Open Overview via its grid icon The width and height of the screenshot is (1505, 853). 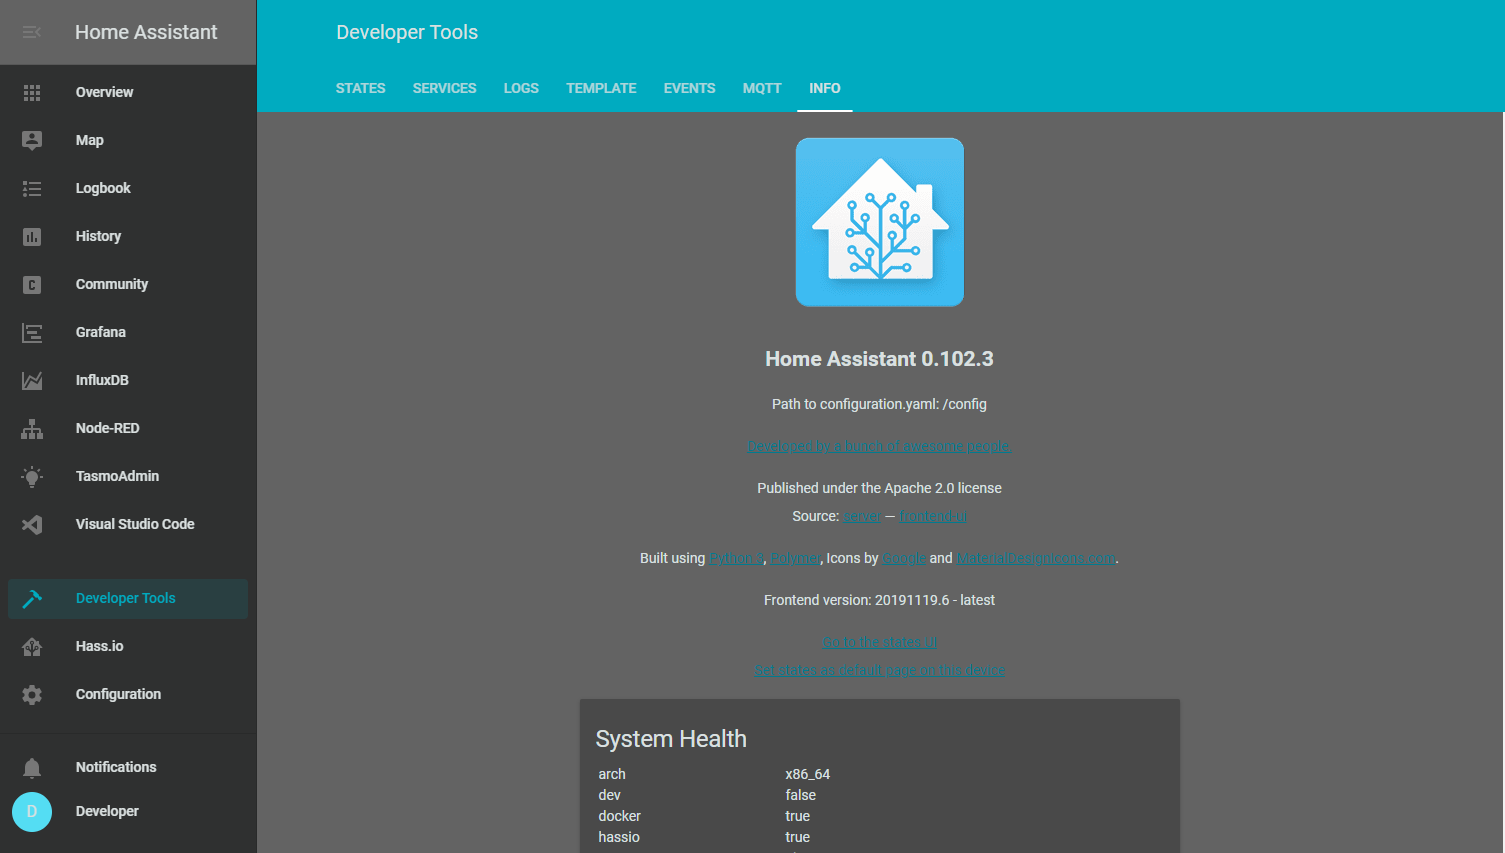(x=32, y=92)
